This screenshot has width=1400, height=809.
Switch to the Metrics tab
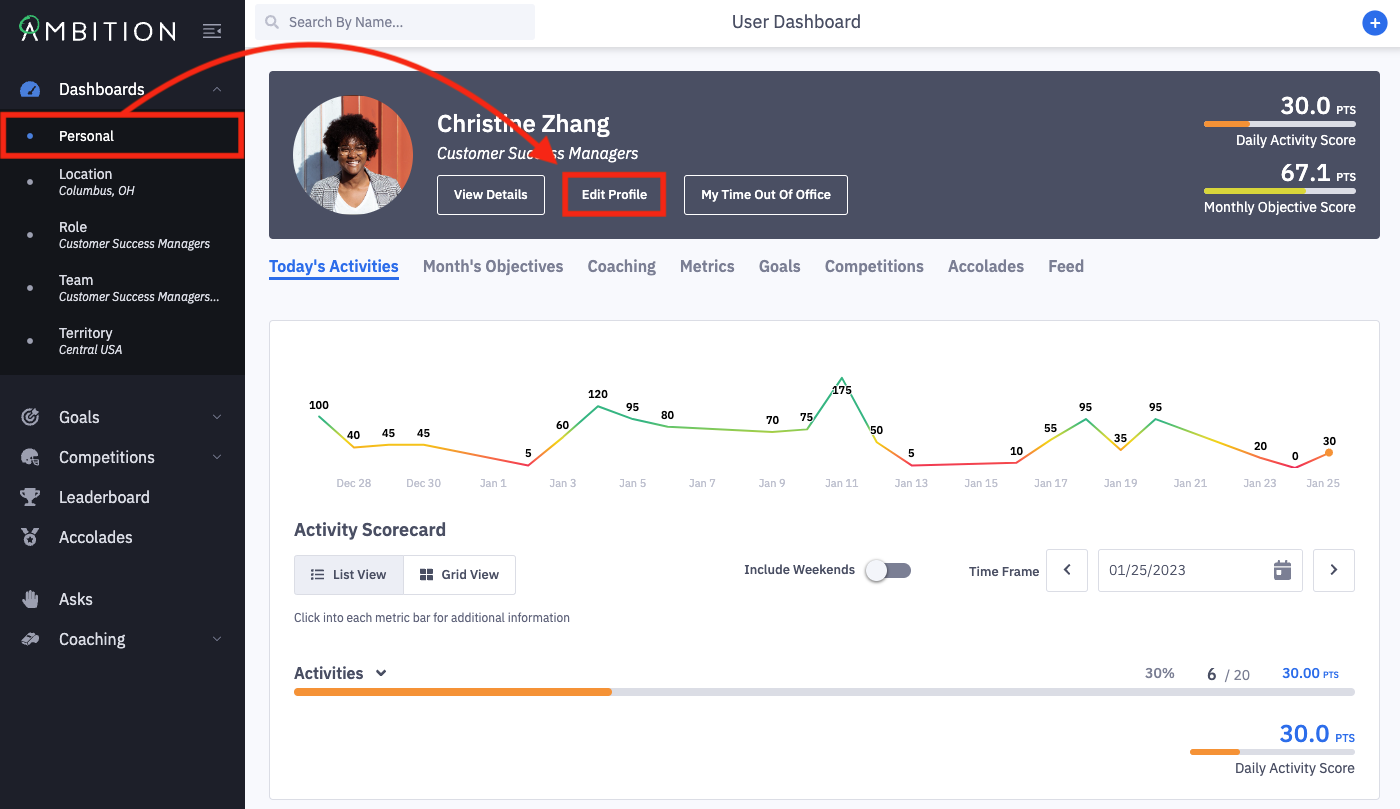(x=707, y=266)
